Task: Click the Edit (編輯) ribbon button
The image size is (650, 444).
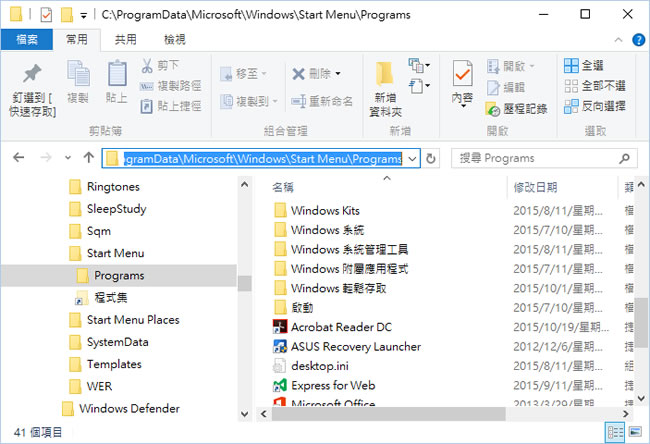Action: [506, 87]
